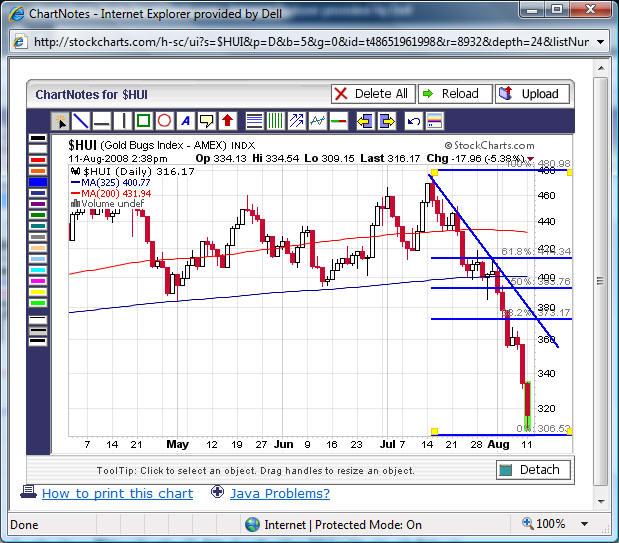Pick the cyan color swatch
The height and width of the screenshot is (543, 619).
tap(38, 270)
